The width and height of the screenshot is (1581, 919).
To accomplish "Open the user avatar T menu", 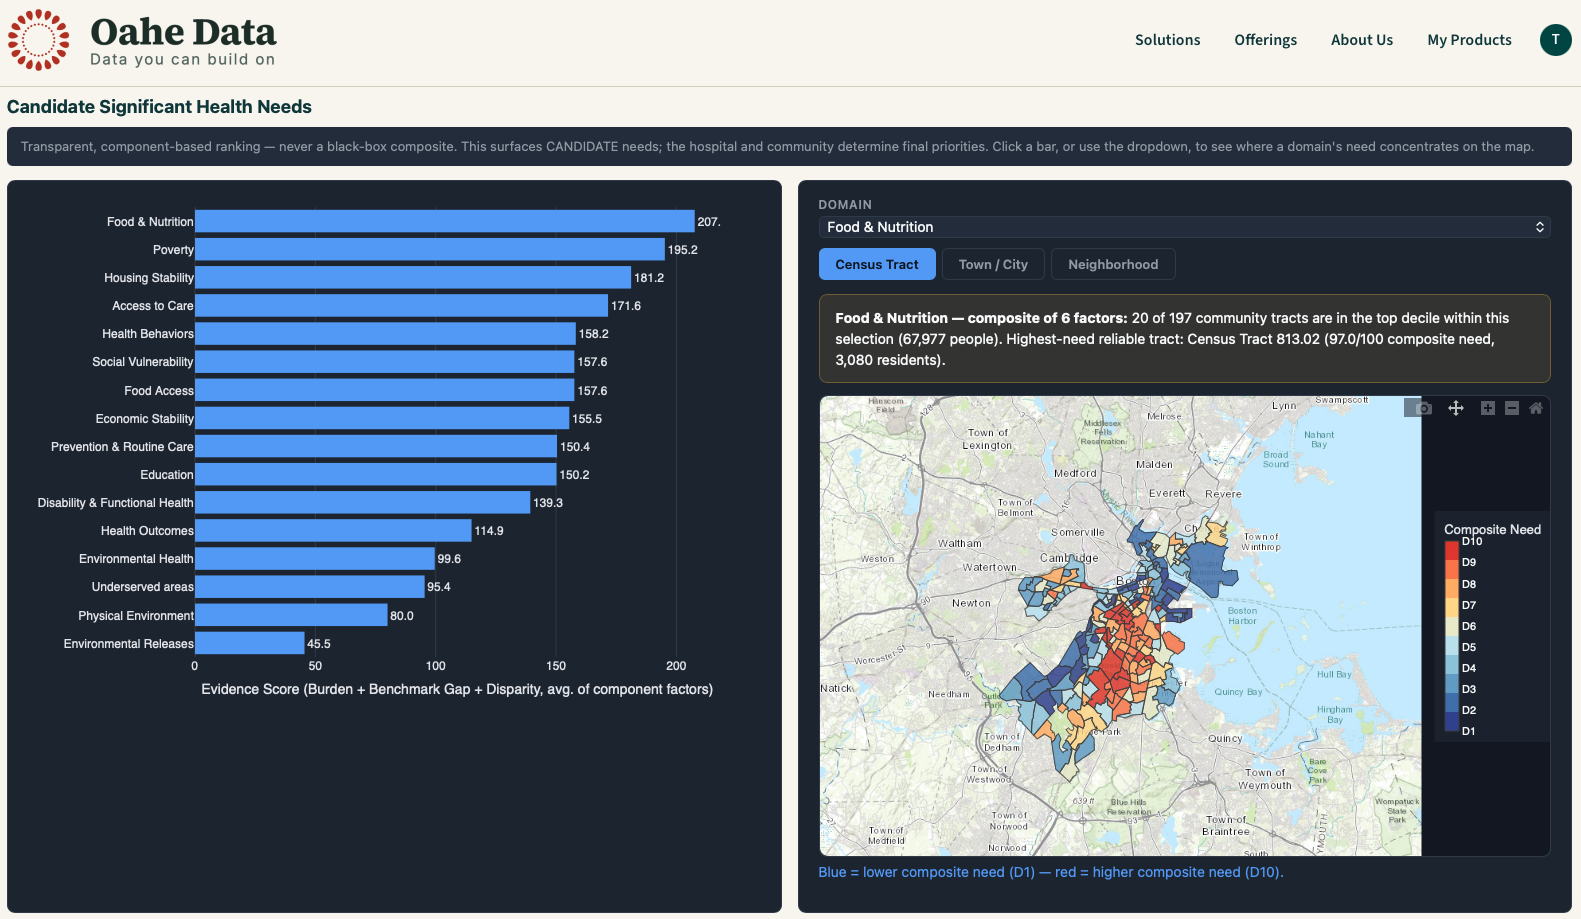I will (x=1555, y=40).
